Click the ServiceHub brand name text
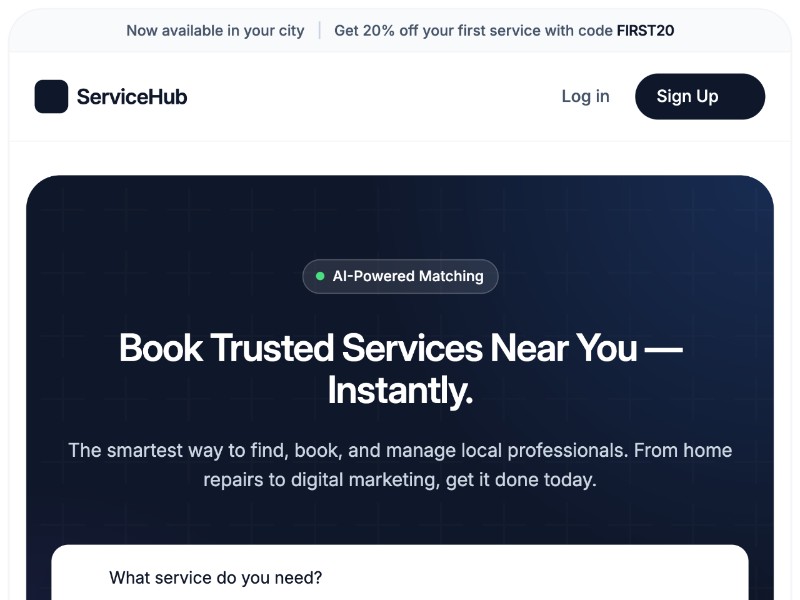 132,96
